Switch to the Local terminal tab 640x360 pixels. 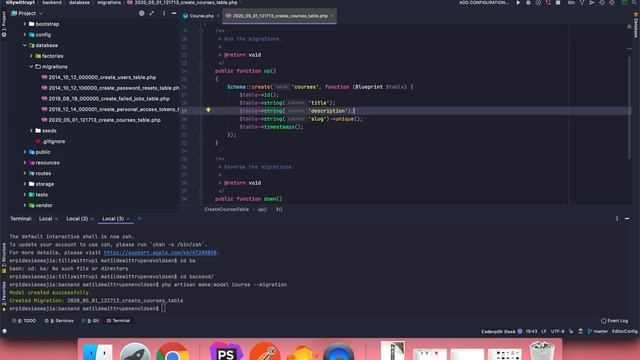click(x=45, y=219)
